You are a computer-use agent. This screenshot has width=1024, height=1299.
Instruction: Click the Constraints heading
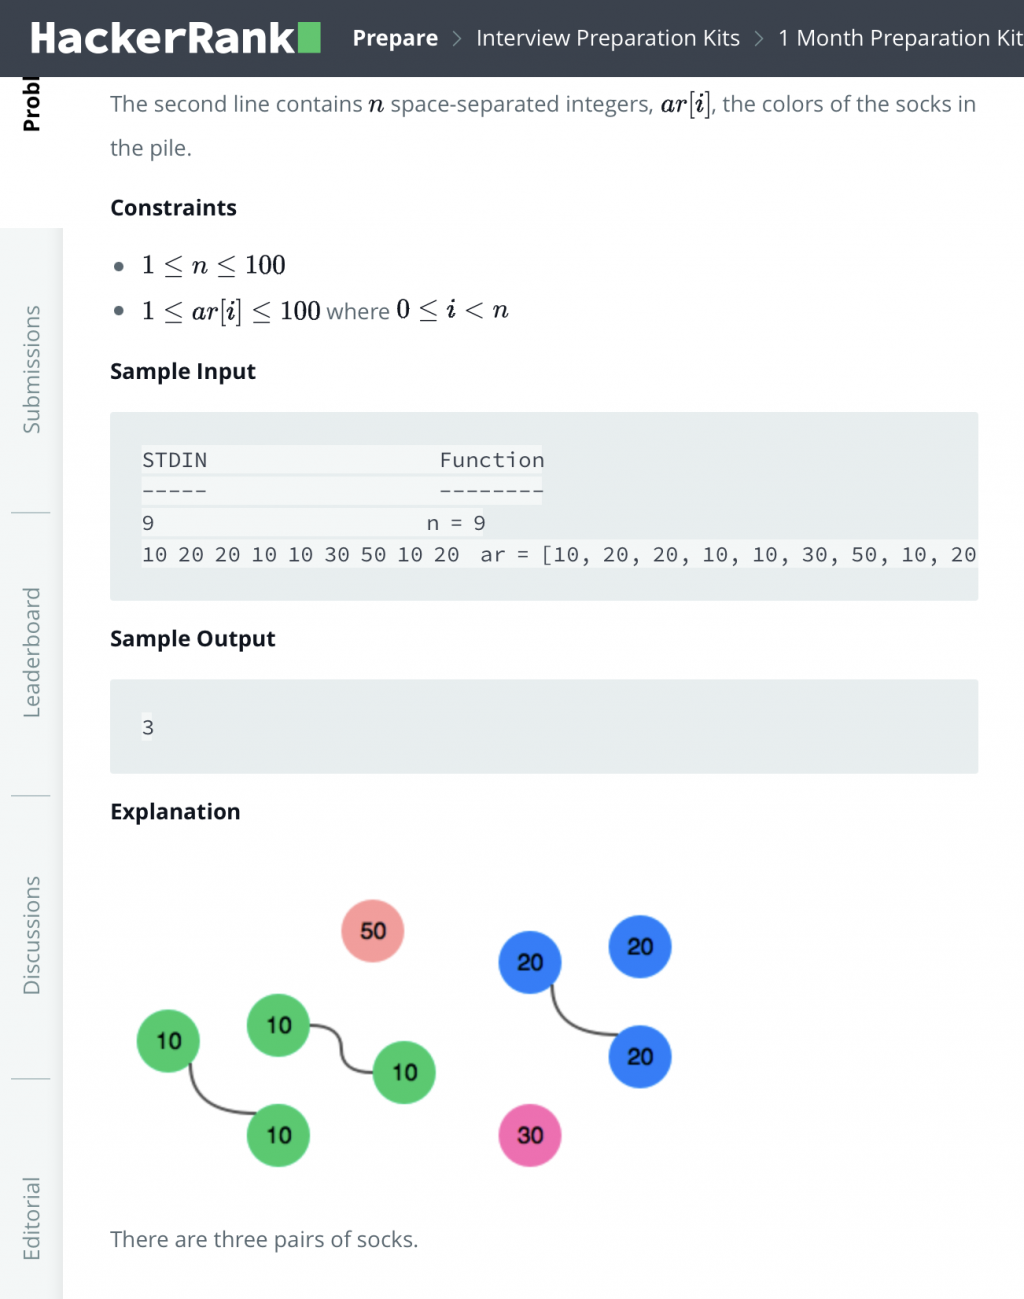pyautogui.click(x=173, y=207)
